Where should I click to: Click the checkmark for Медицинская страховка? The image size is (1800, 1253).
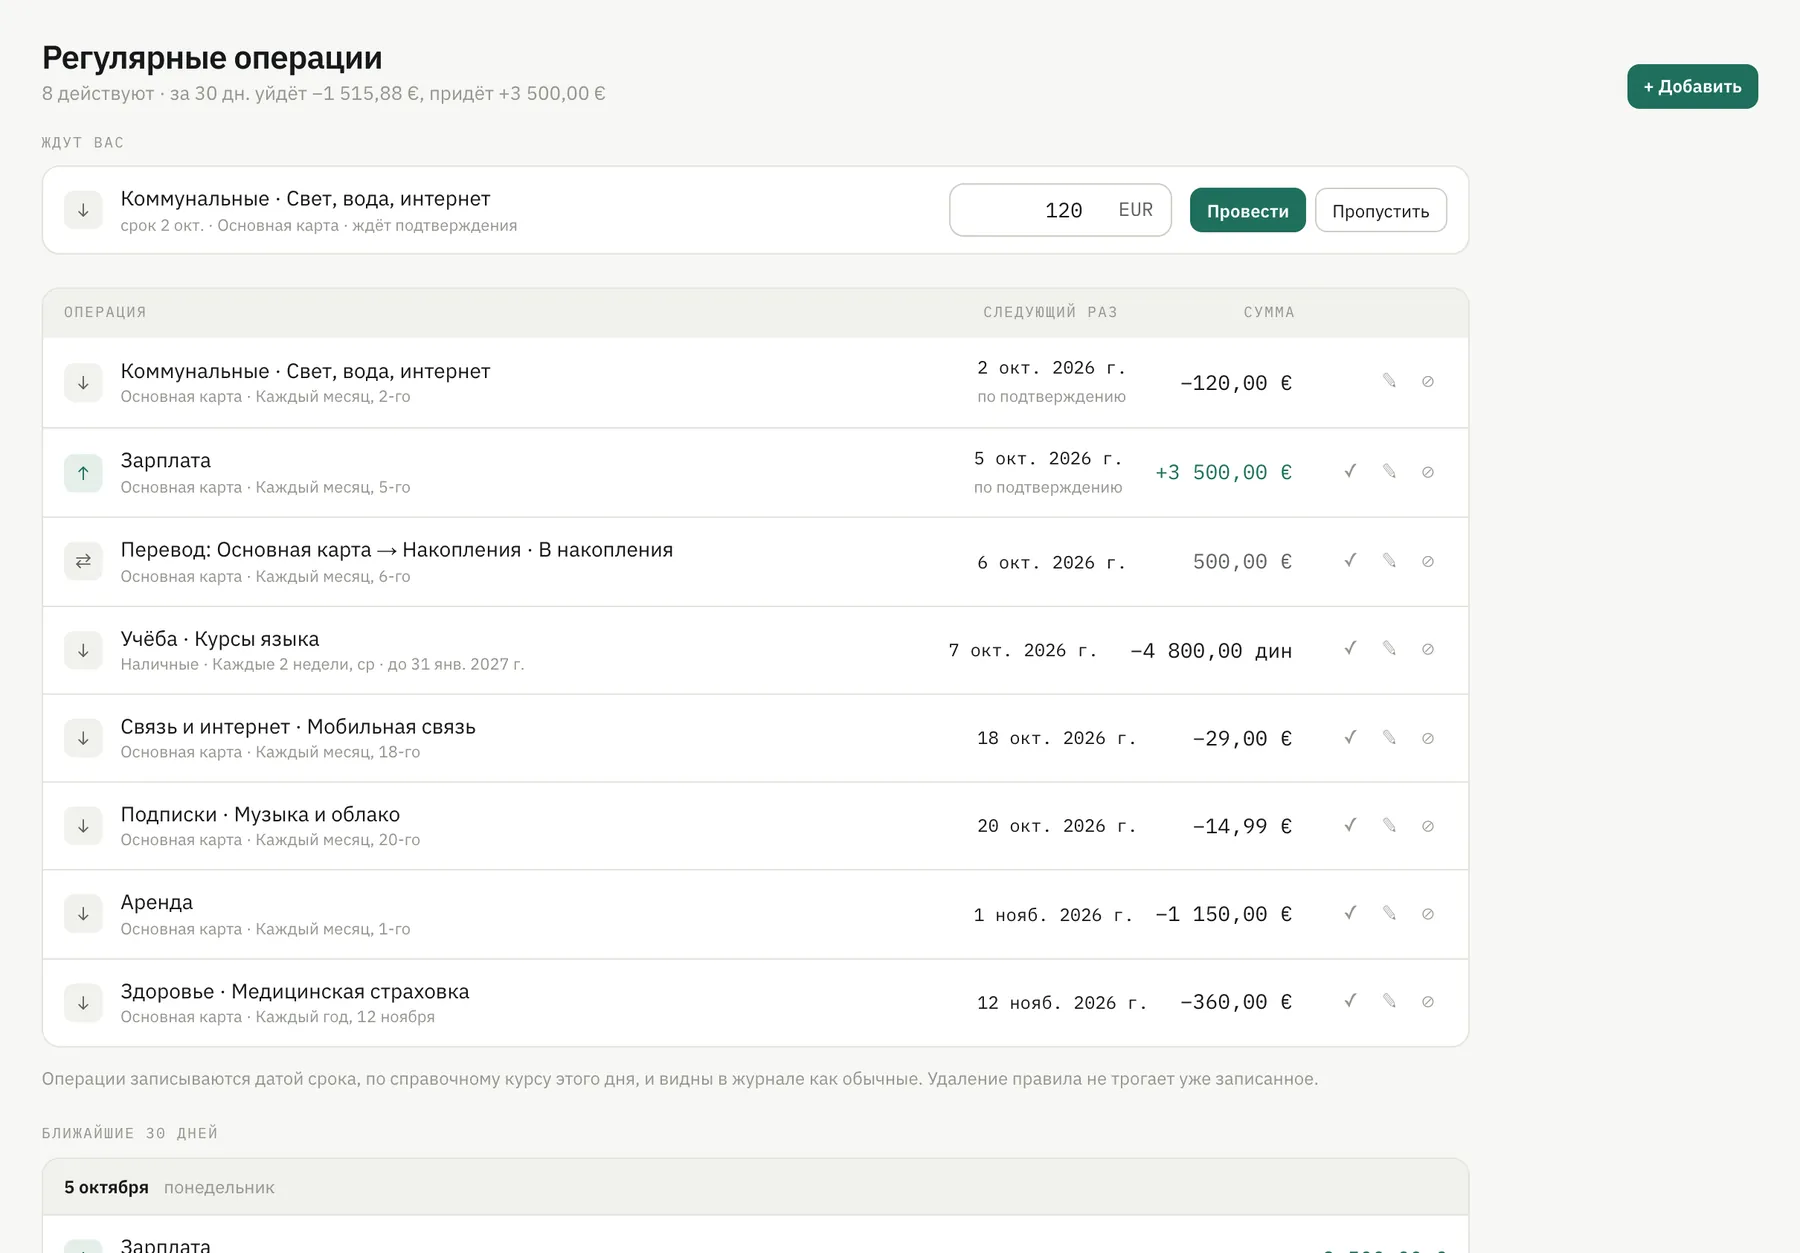point(1350,1001)
